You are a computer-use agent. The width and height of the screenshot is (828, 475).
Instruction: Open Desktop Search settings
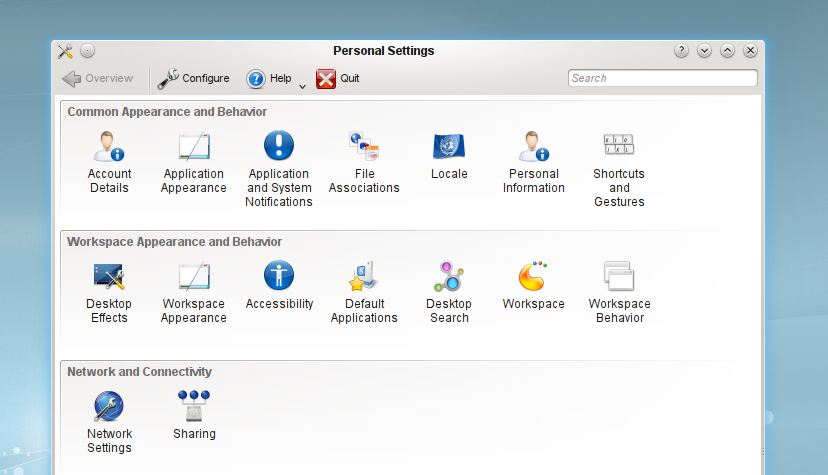(449, 292)
